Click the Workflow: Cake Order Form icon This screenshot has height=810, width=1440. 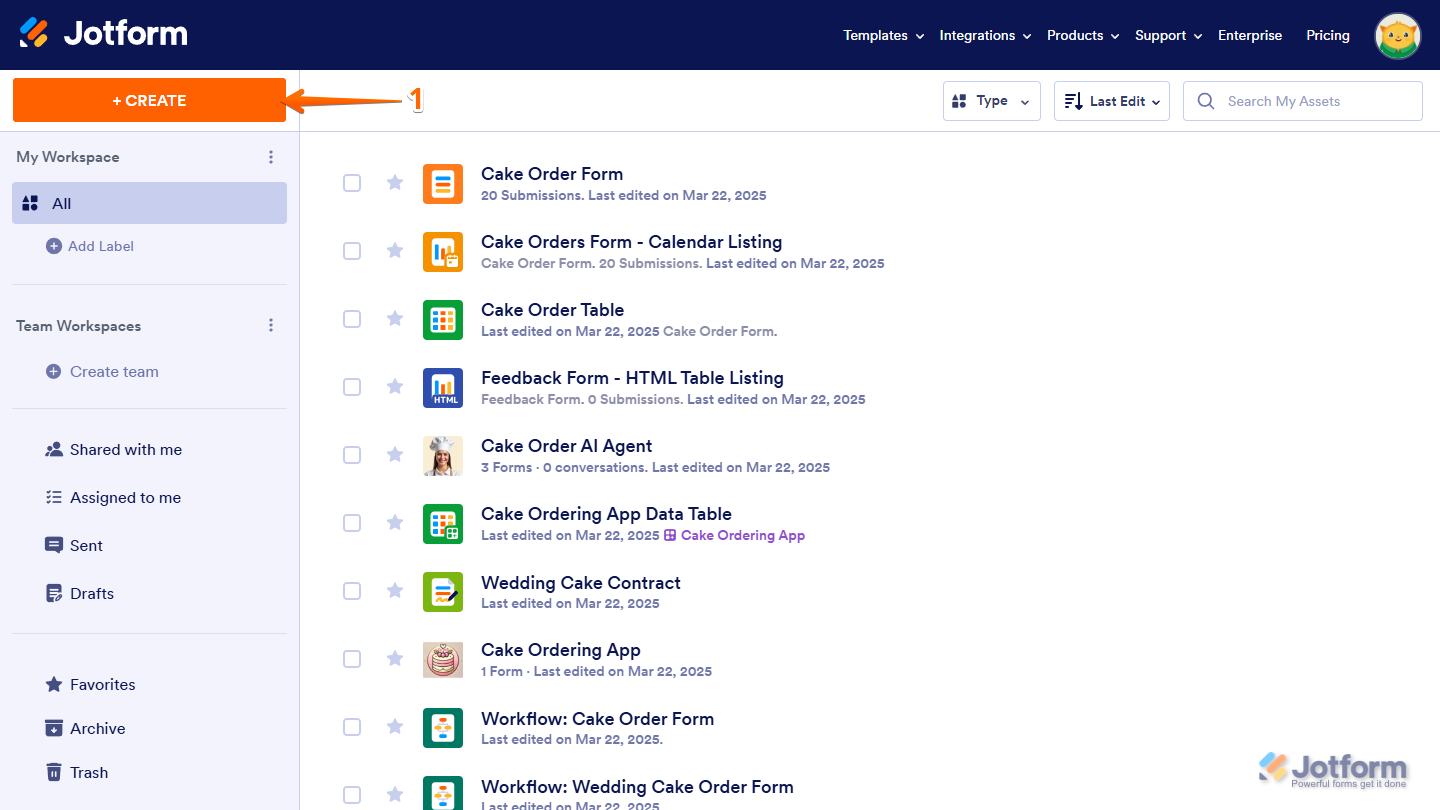tap(443, 727)
